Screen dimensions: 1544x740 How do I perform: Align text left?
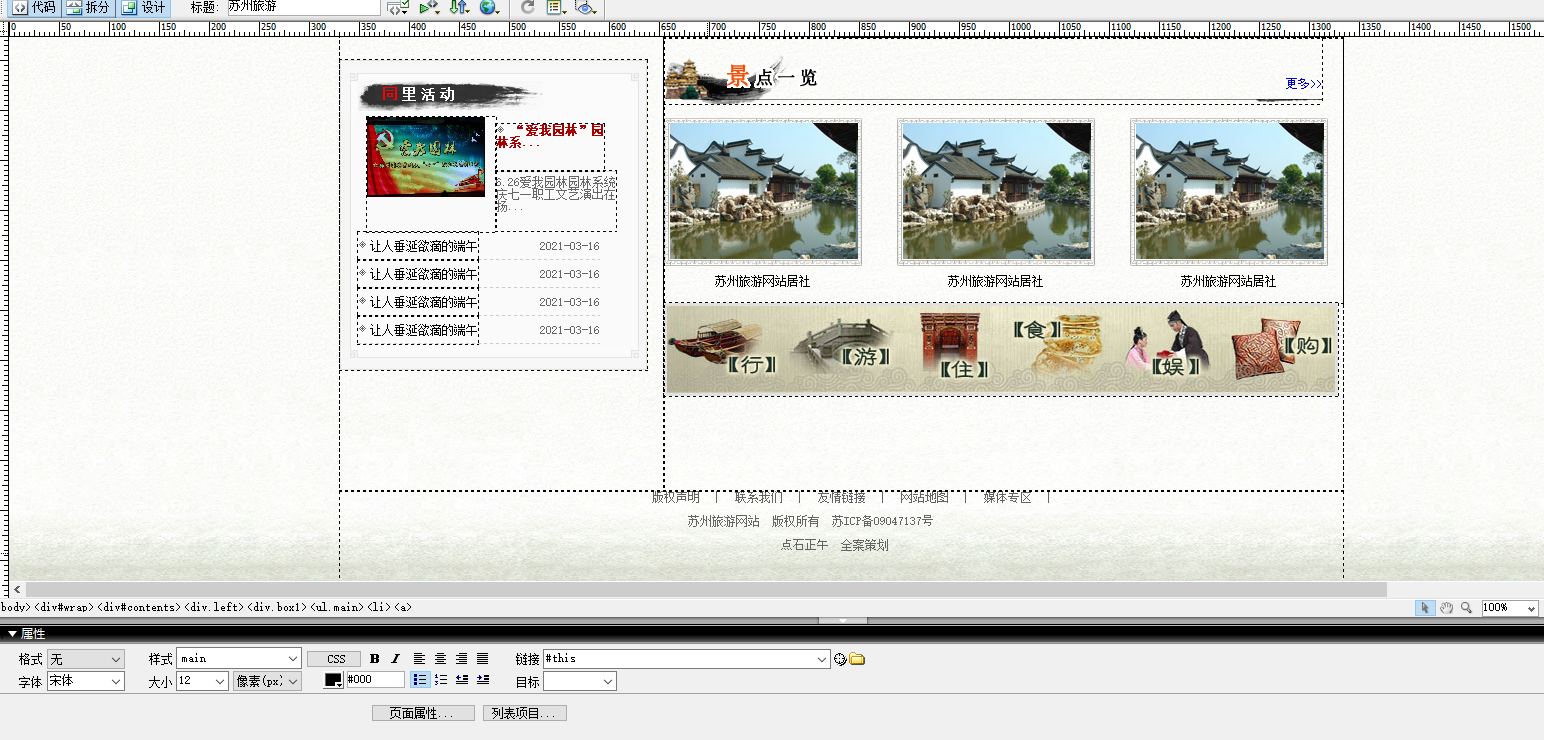[420, 659]
